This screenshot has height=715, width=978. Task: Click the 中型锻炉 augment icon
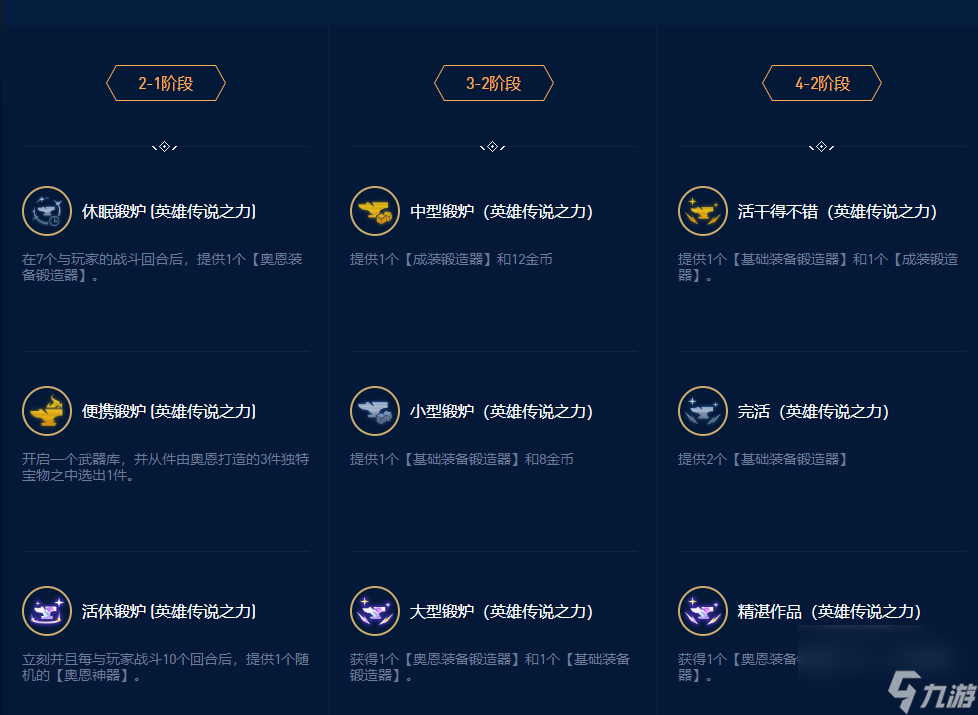375,211
